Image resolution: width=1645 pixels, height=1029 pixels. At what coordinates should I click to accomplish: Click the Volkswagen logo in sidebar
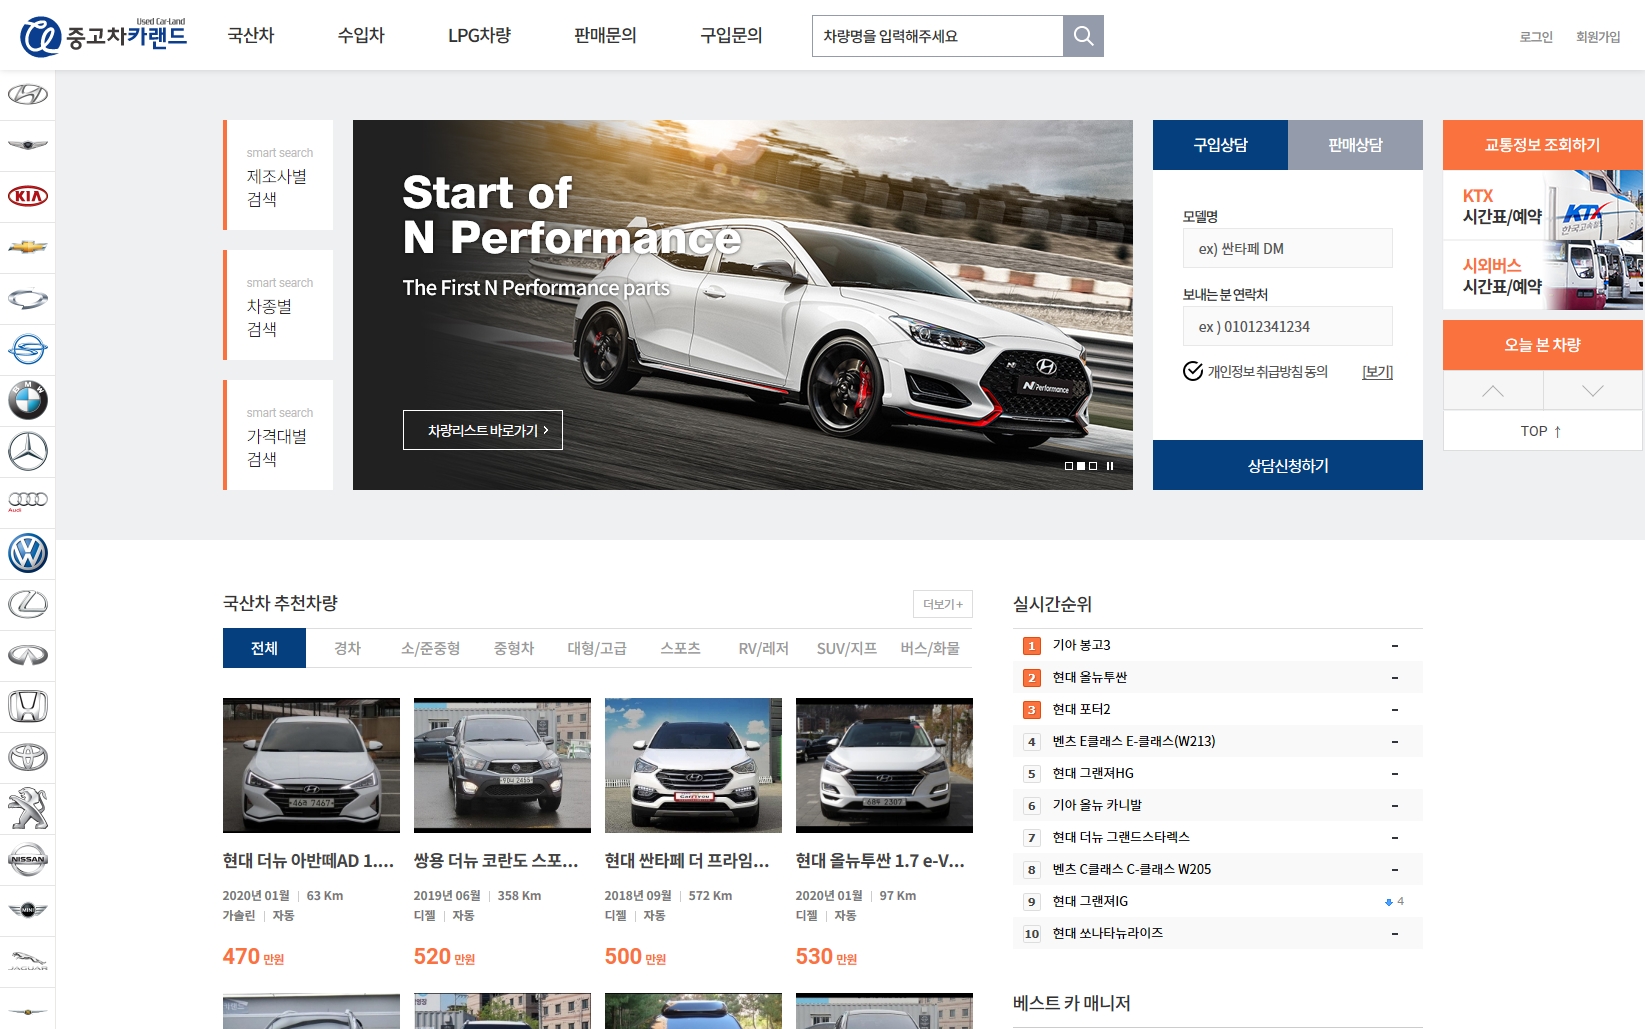click(28, 553)
